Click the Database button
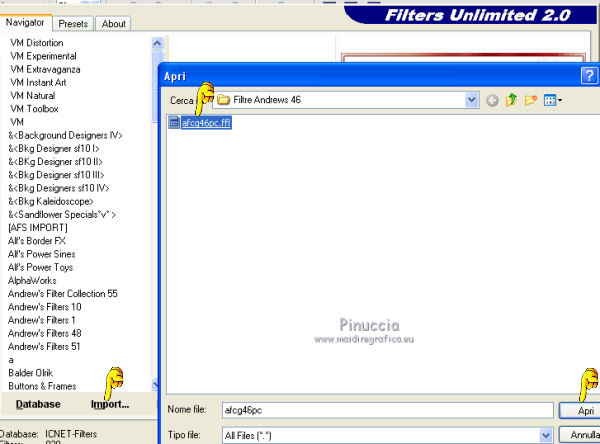600x444 pixels. click(38, 404)
